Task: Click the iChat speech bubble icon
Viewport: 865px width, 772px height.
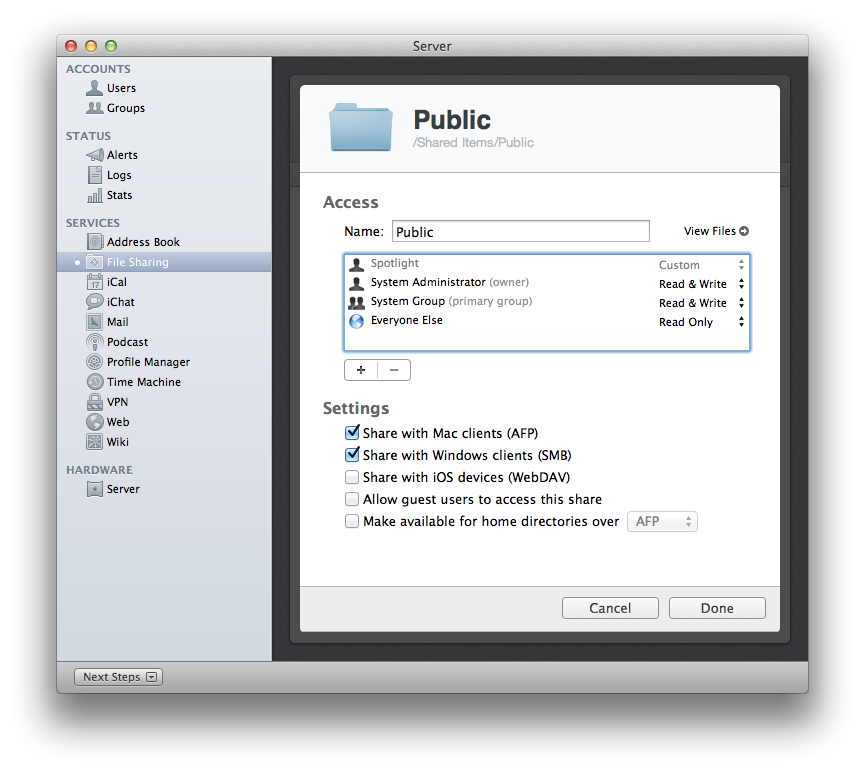Action: tap(94, 302)
